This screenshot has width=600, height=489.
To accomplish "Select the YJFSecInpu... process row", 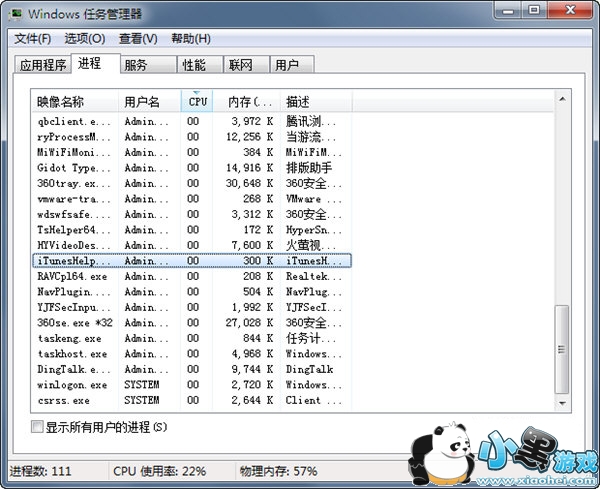I will tap(191, 307).
